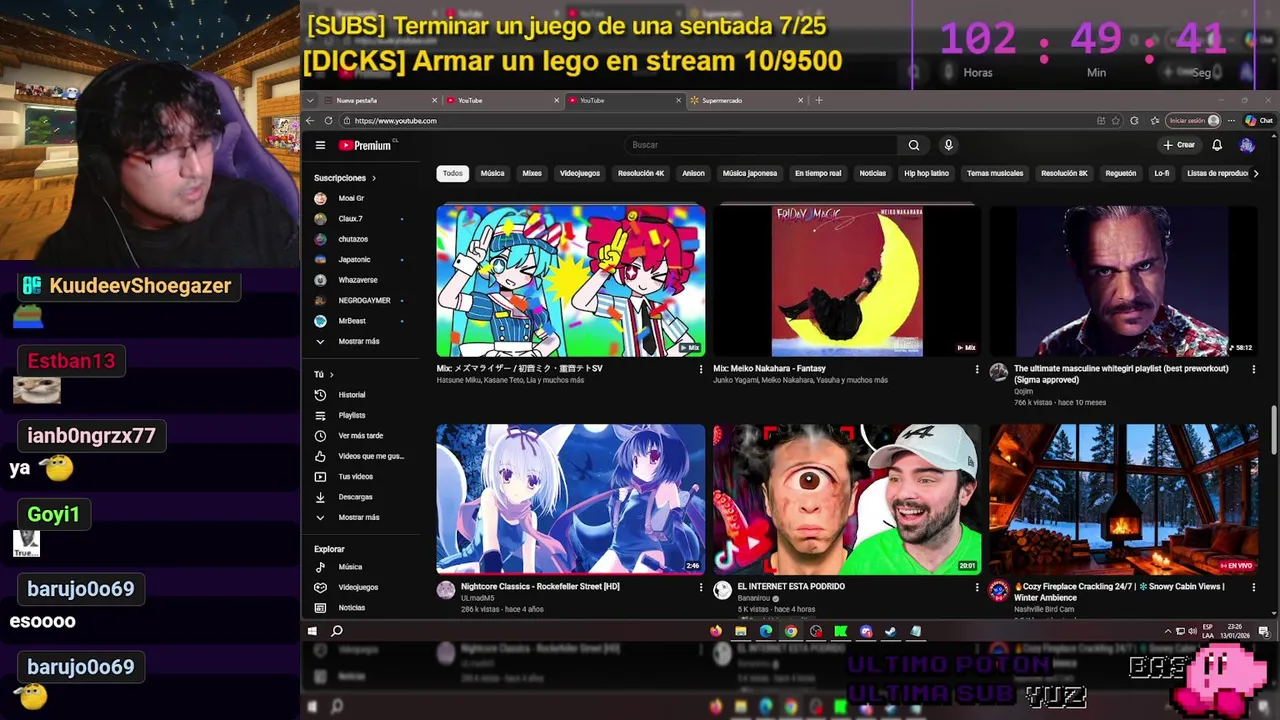Open the account avatar menu
This screenshot has width=1280, height=720.
[x=1246, y=145]
